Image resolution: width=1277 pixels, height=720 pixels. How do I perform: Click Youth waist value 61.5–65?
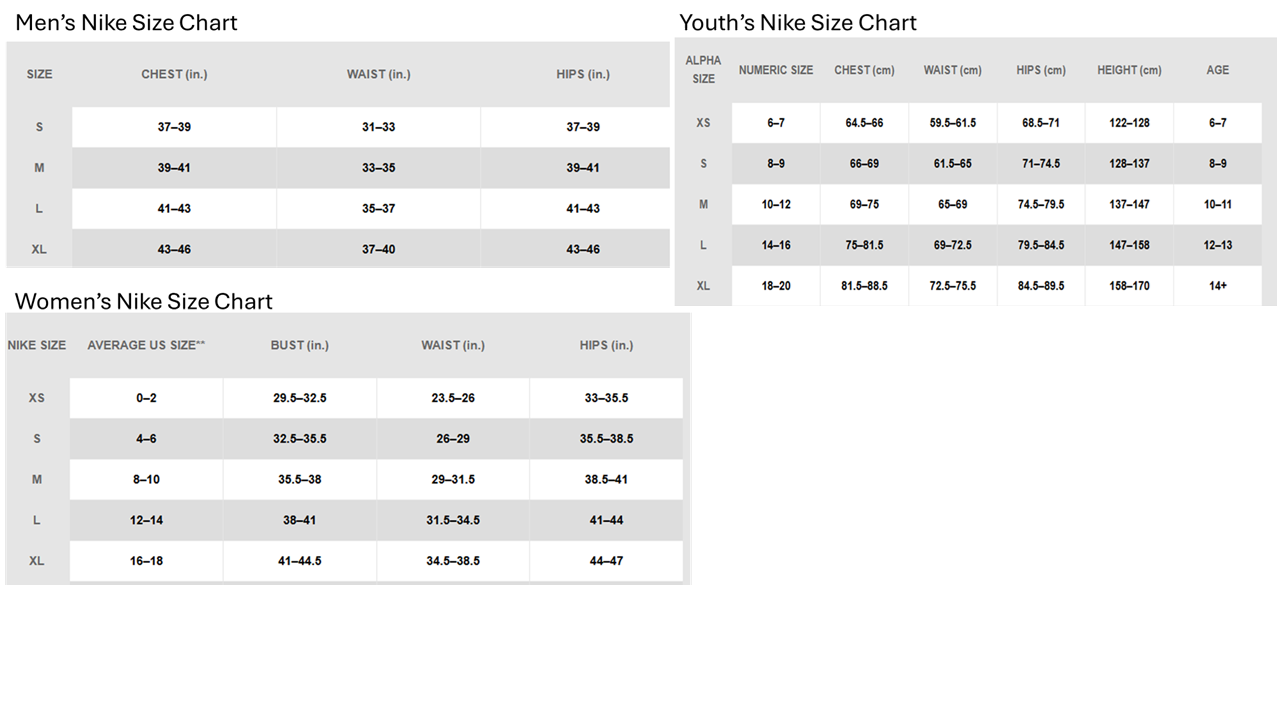pyautogui.click(x=952, y=164)
